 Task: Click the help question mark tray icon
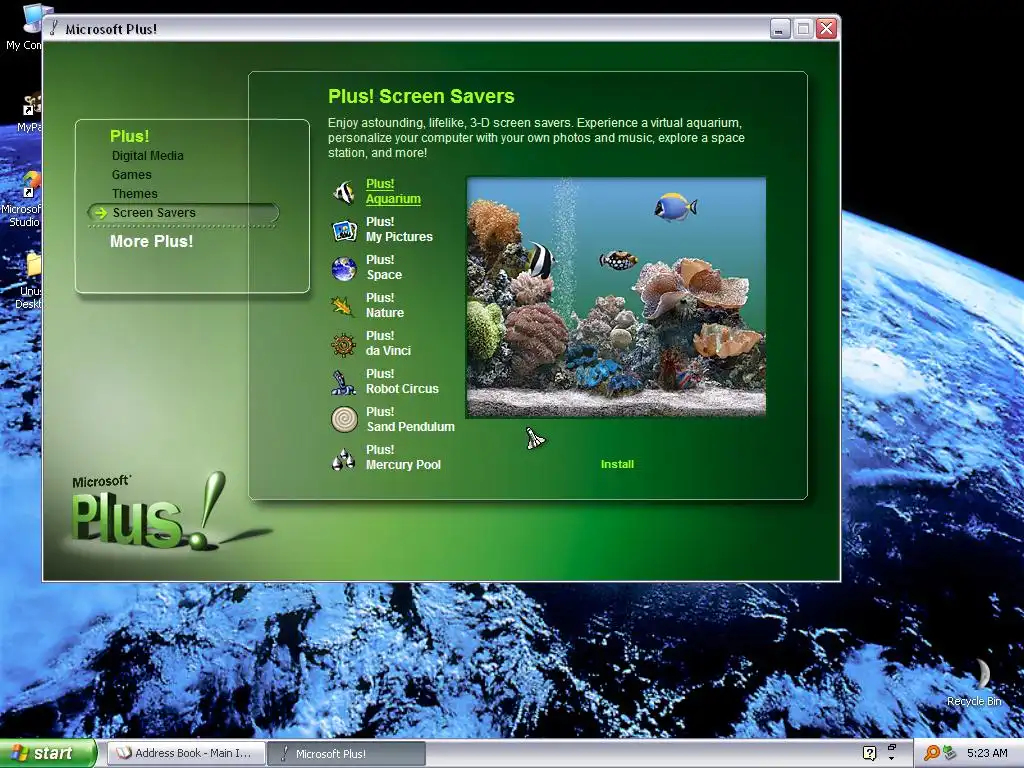(x=869, y=753)
